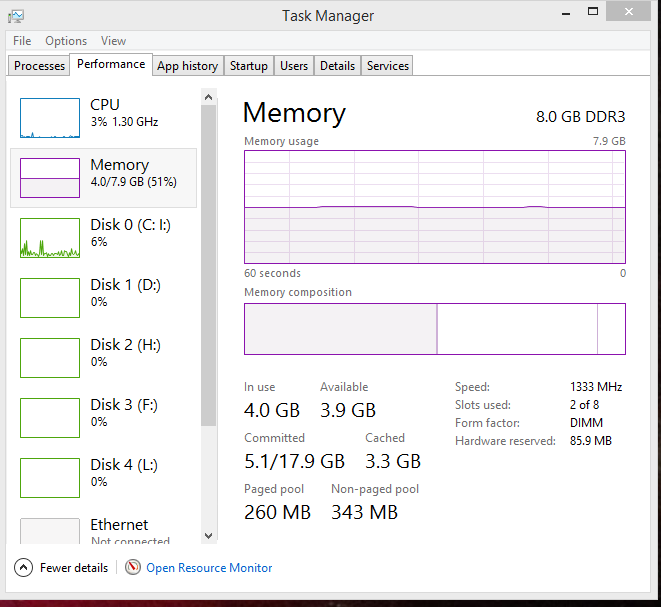Image resolution: width=661 pixels, height=607 pixels.
Task: Click the Fewer details collapse arrow icon
Action: click(23, 567)
